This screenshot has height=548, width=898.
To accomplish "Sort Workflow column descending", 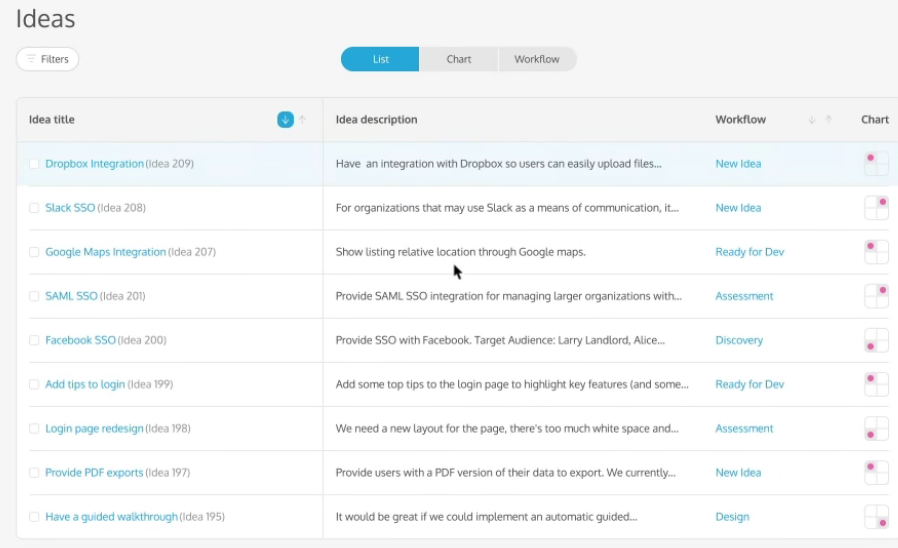I will click(812, 120).
